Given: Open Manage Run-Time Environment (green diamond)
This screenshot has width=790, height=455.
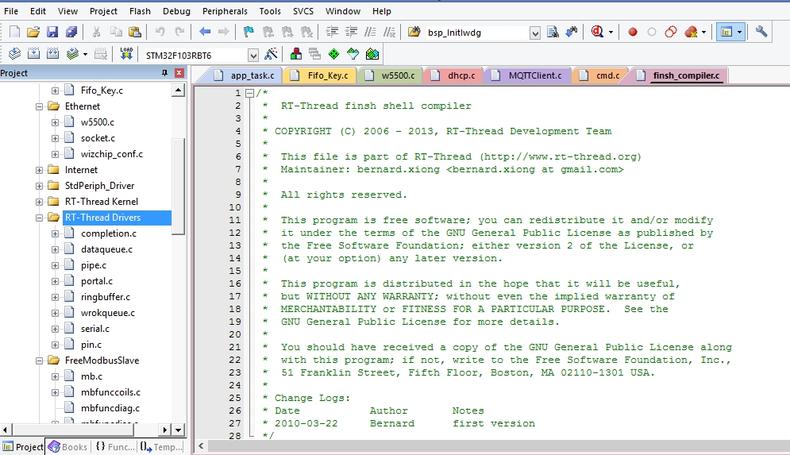Looking at the screenshot, I should coord(334,54).
